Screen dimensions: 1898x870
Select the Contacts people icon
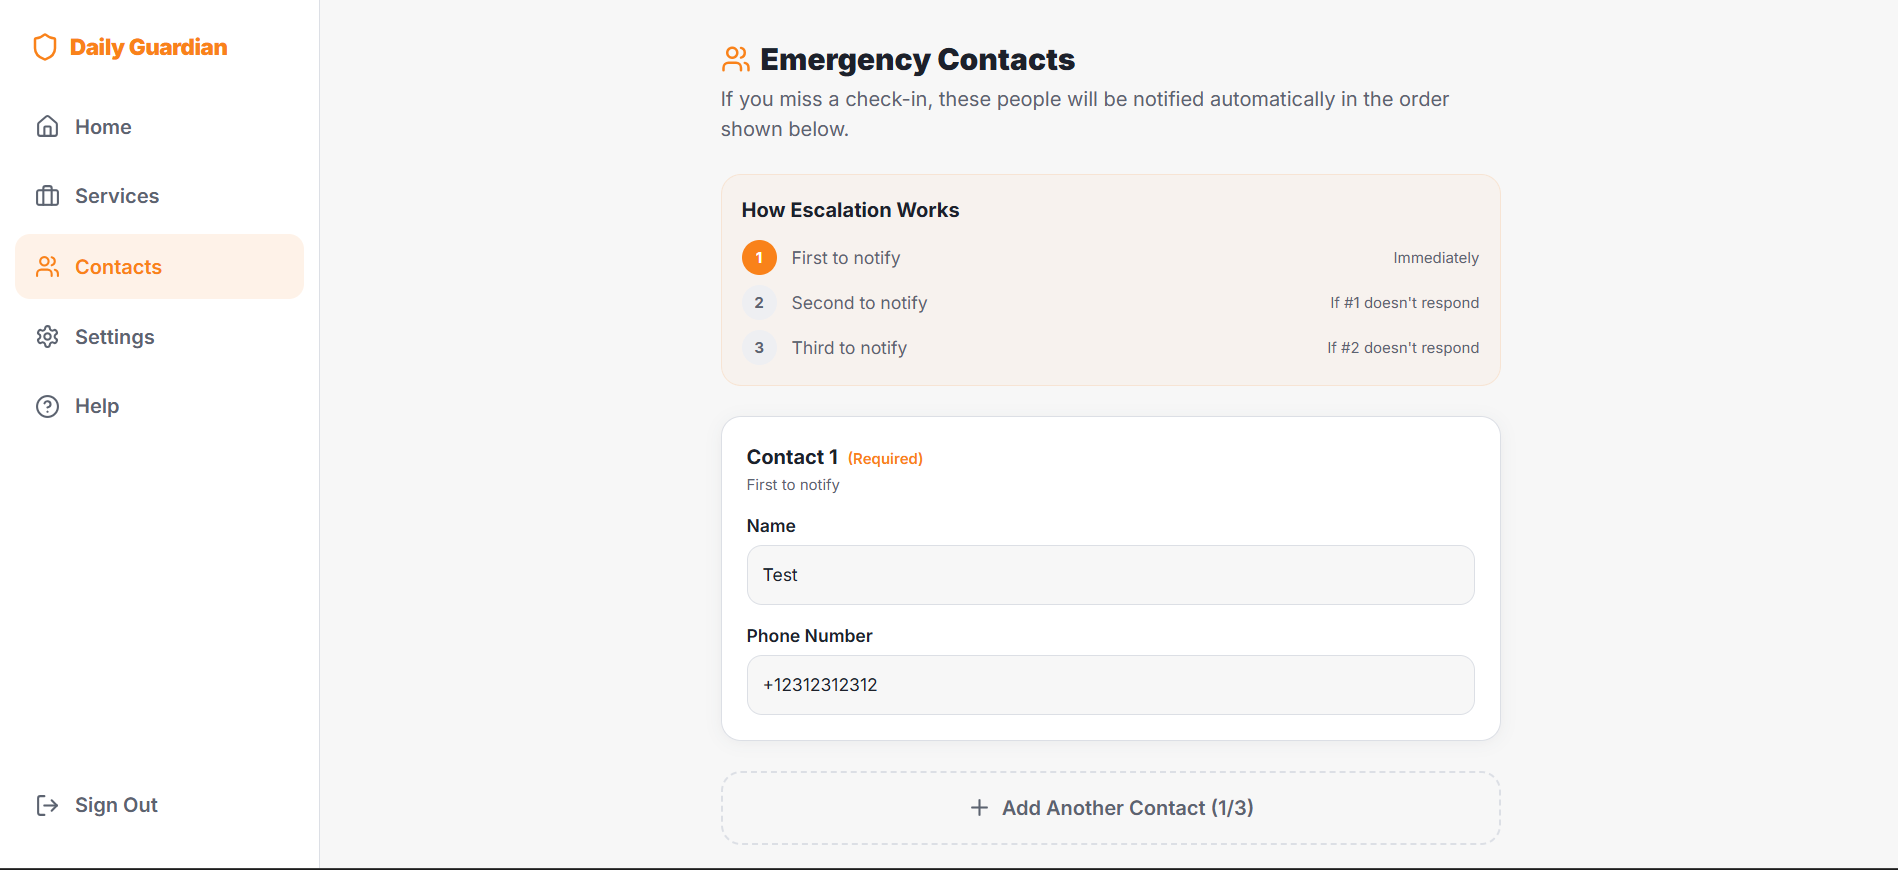pos(48,266)
